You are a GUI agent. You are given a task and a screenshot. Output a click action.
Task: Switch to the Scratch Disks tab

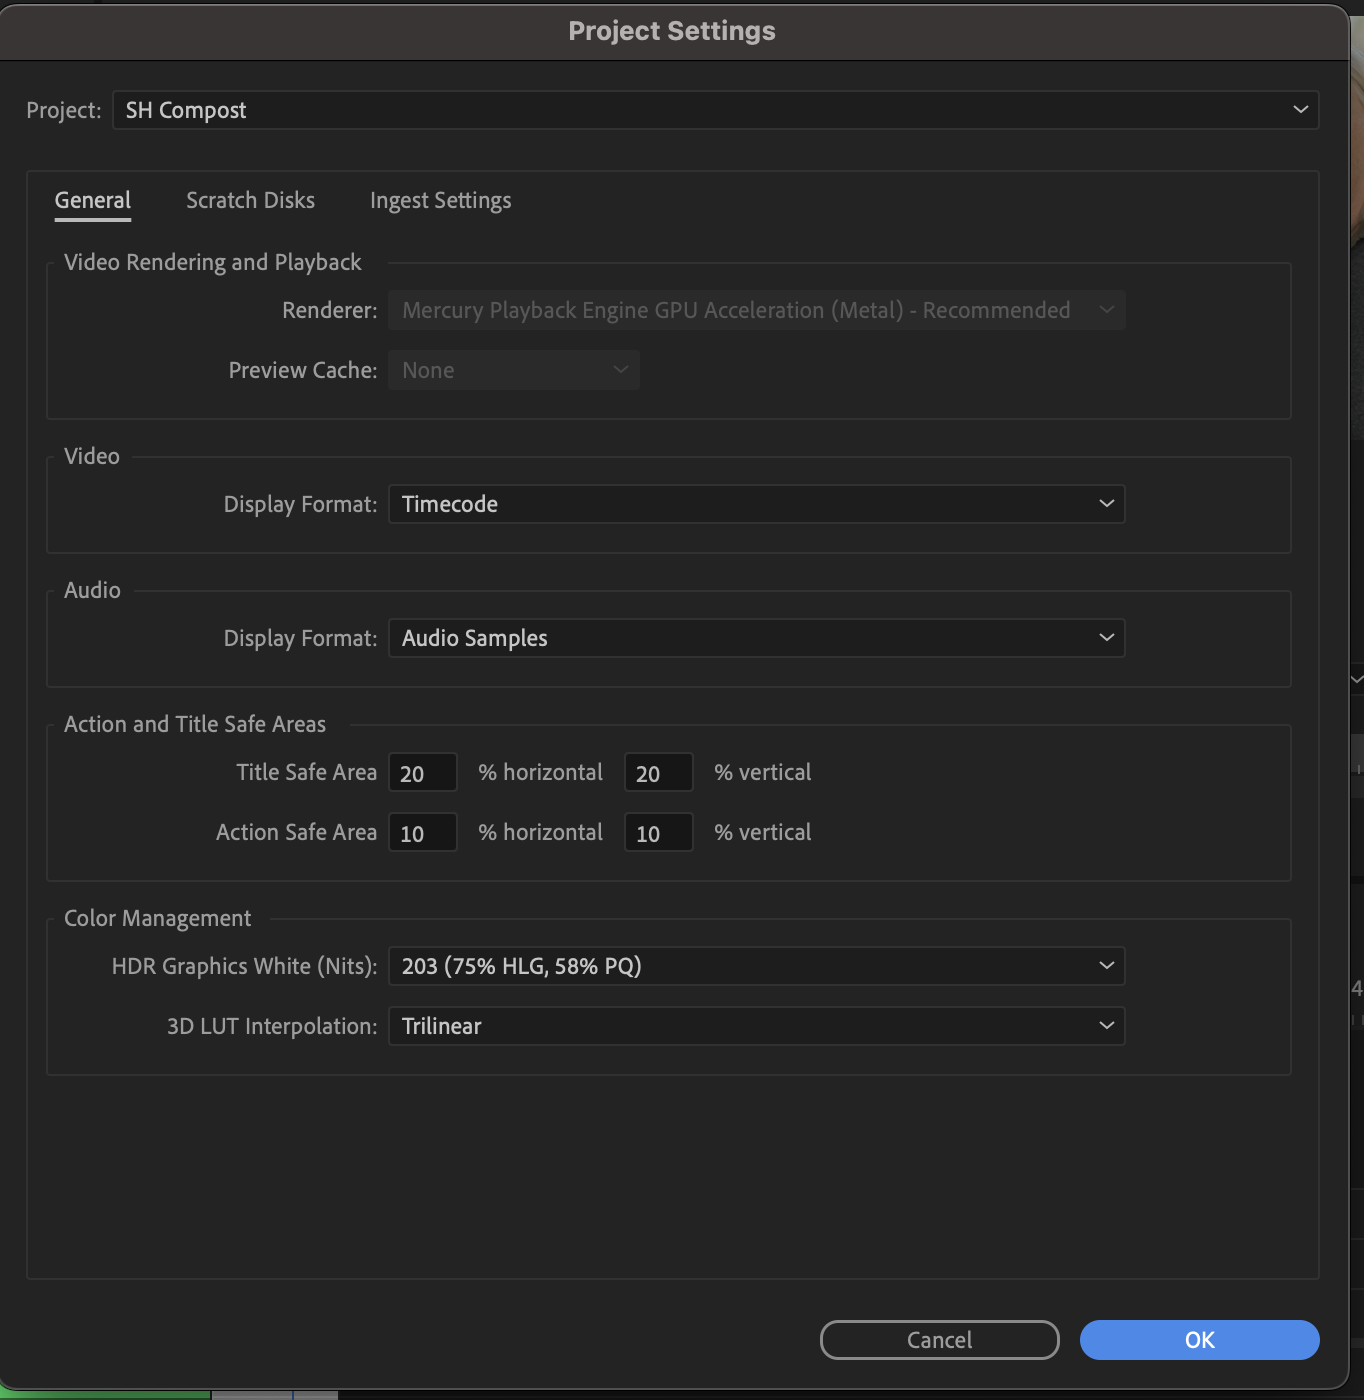click(249, 200)
